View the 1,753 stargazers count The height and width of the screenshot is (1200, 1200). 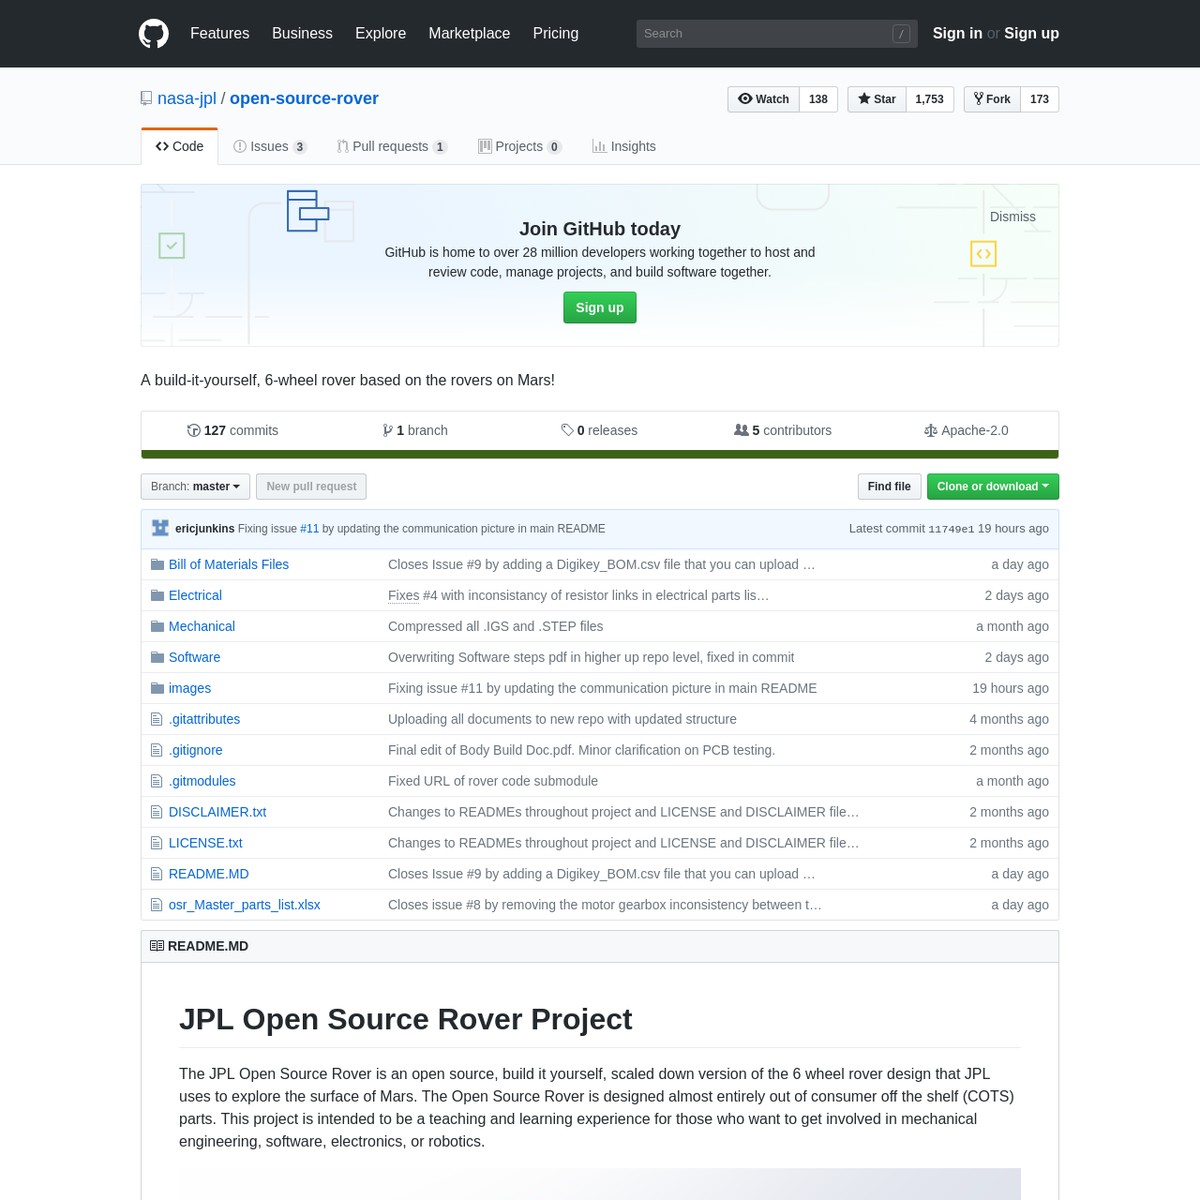(929, 99)
